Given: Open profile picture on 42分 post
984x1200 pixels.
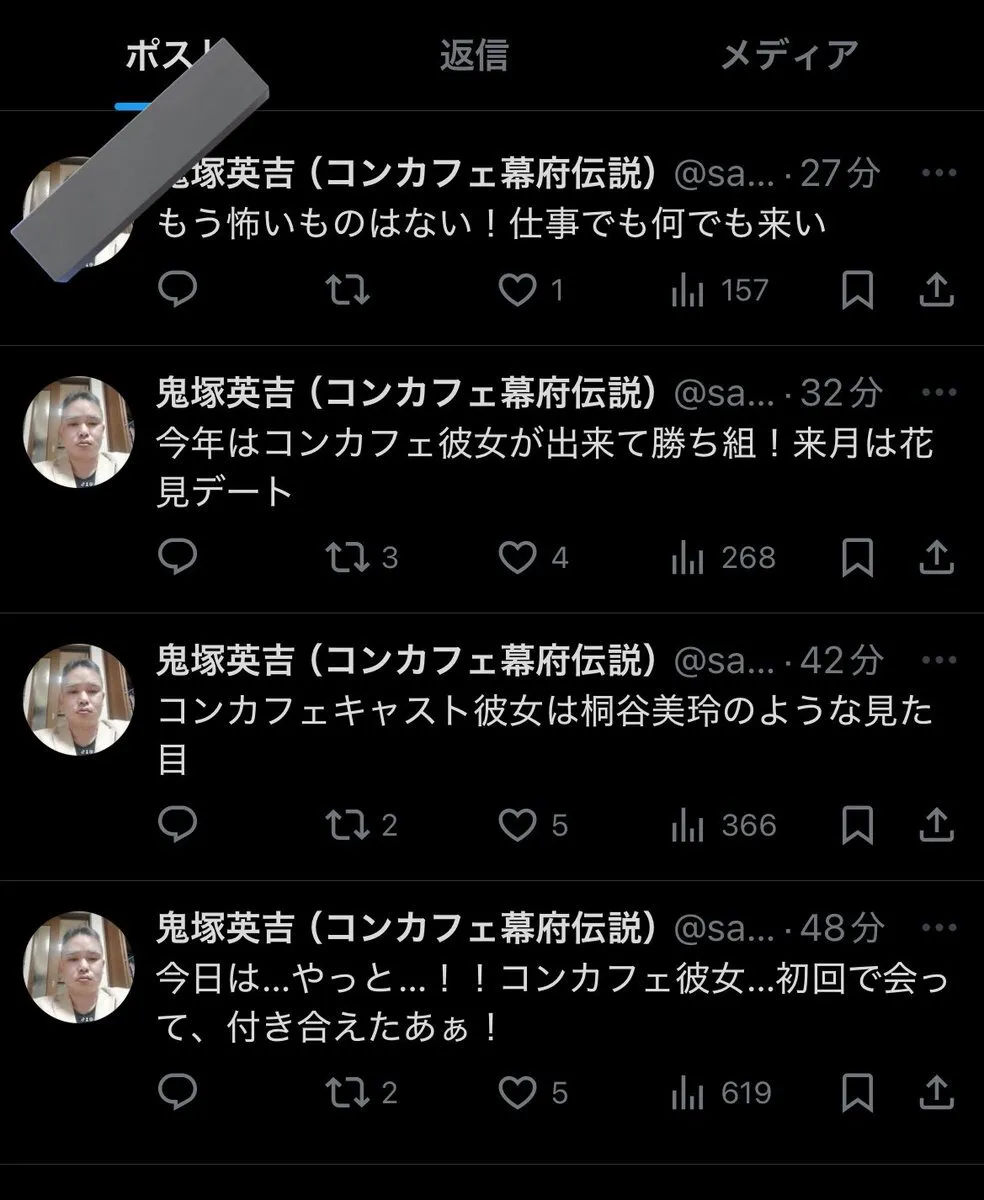Looking at the screenshot, I should point(78,699).
